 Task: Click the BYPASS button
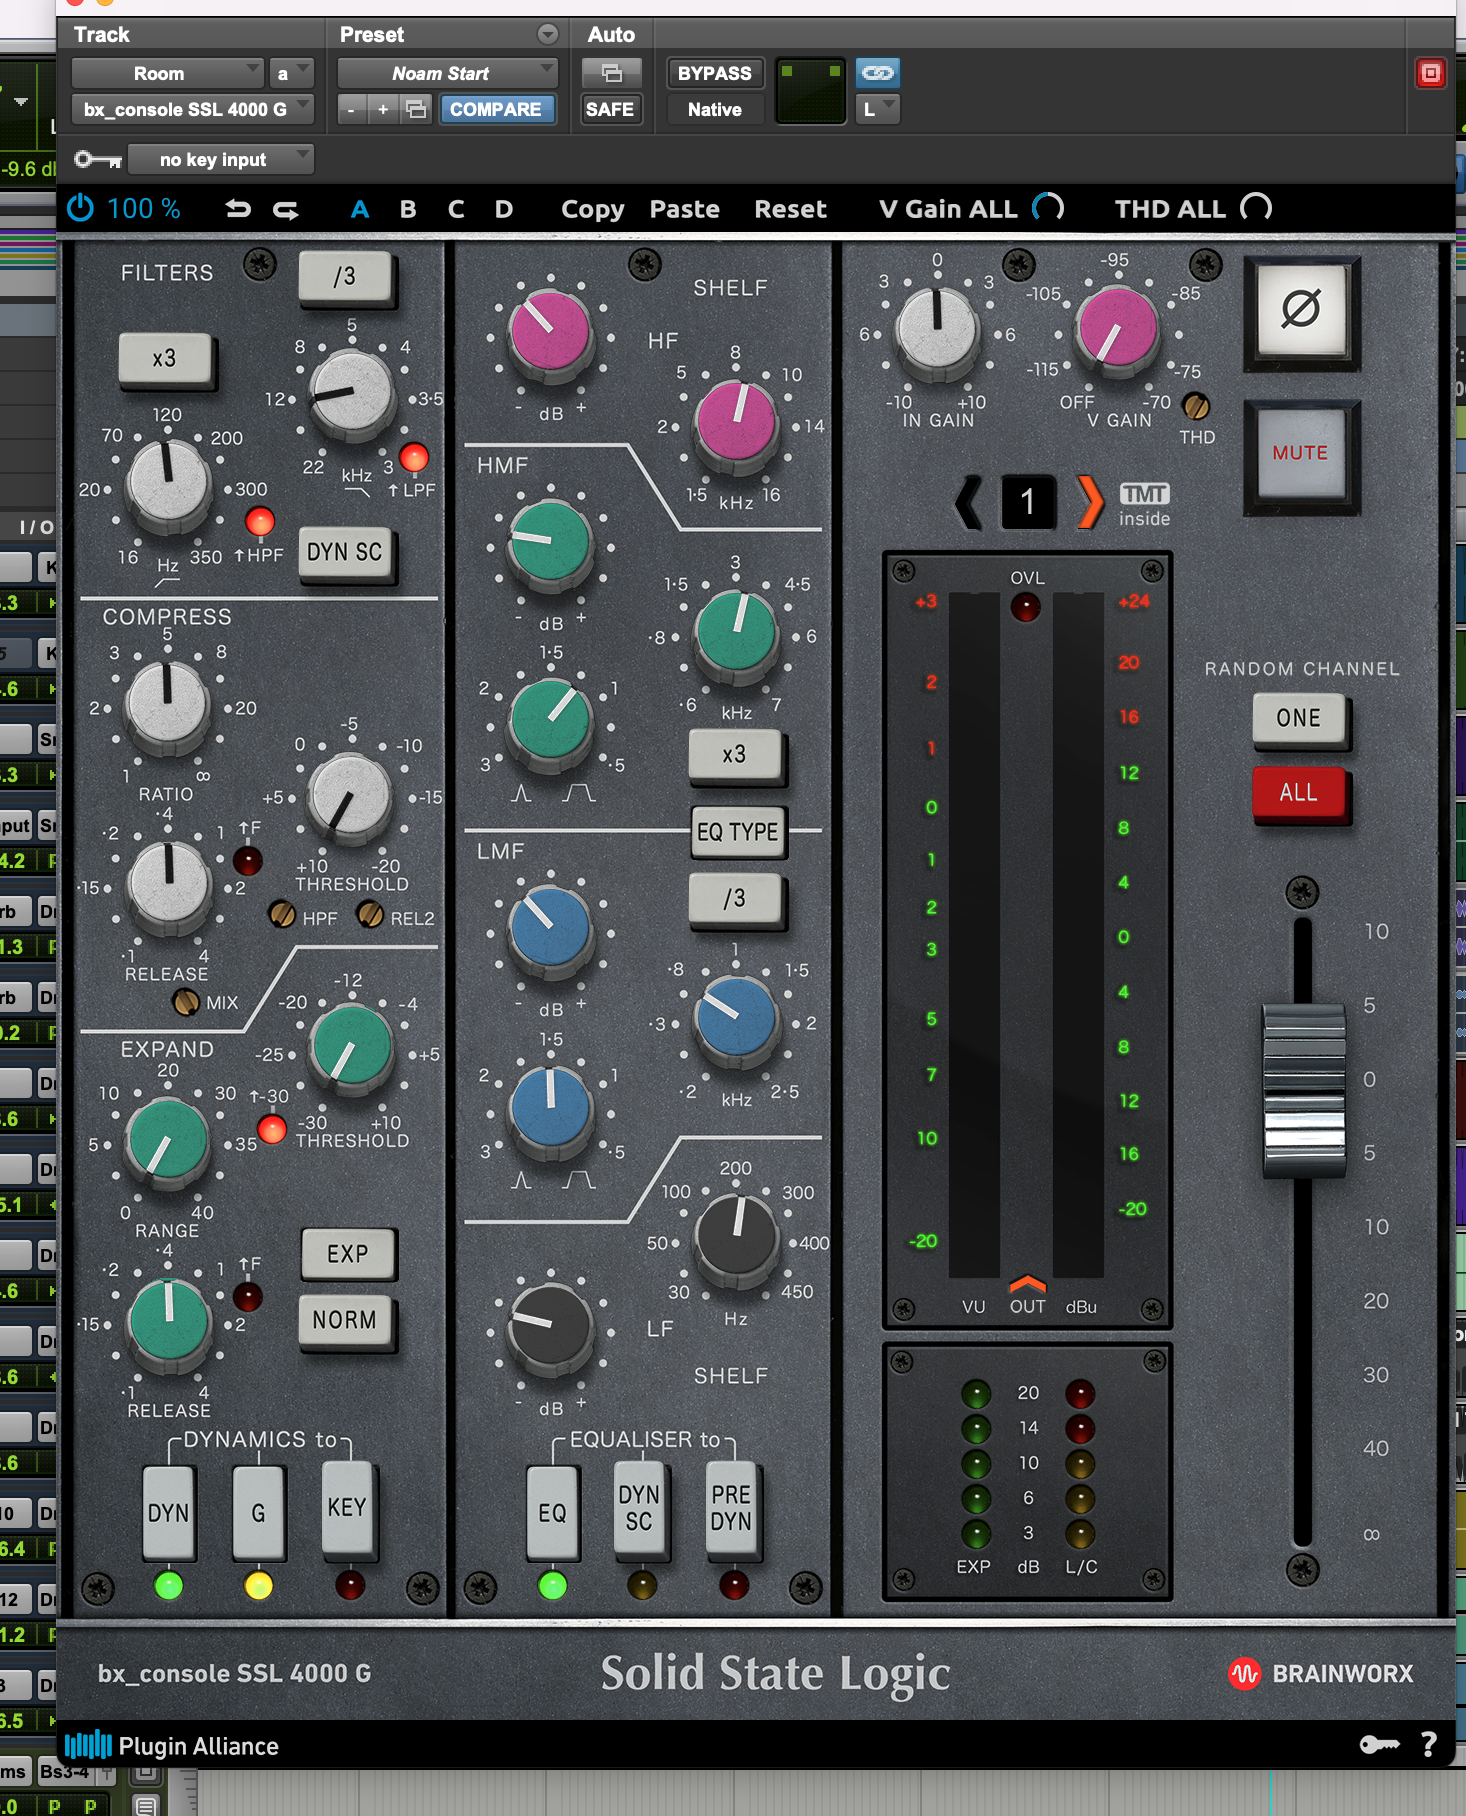[714, 73]
